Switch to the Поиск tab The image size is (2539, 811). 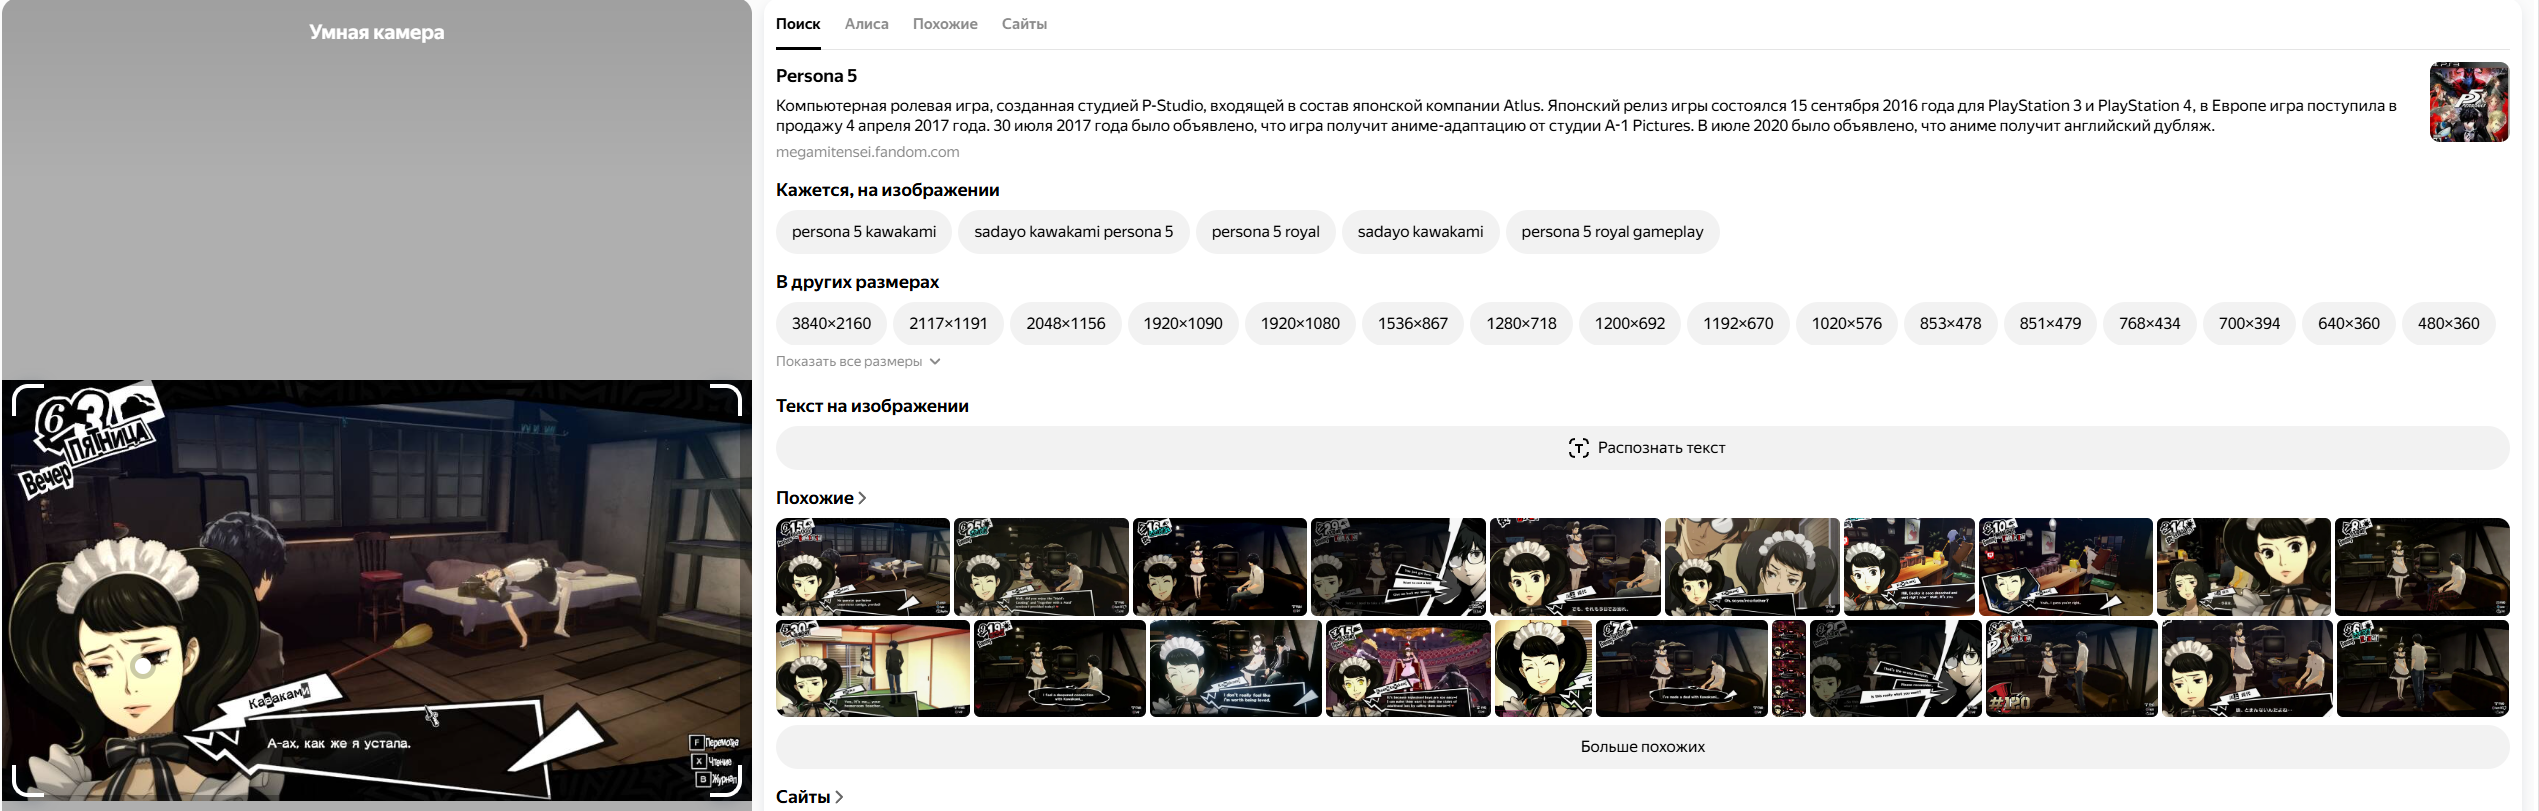797,24
